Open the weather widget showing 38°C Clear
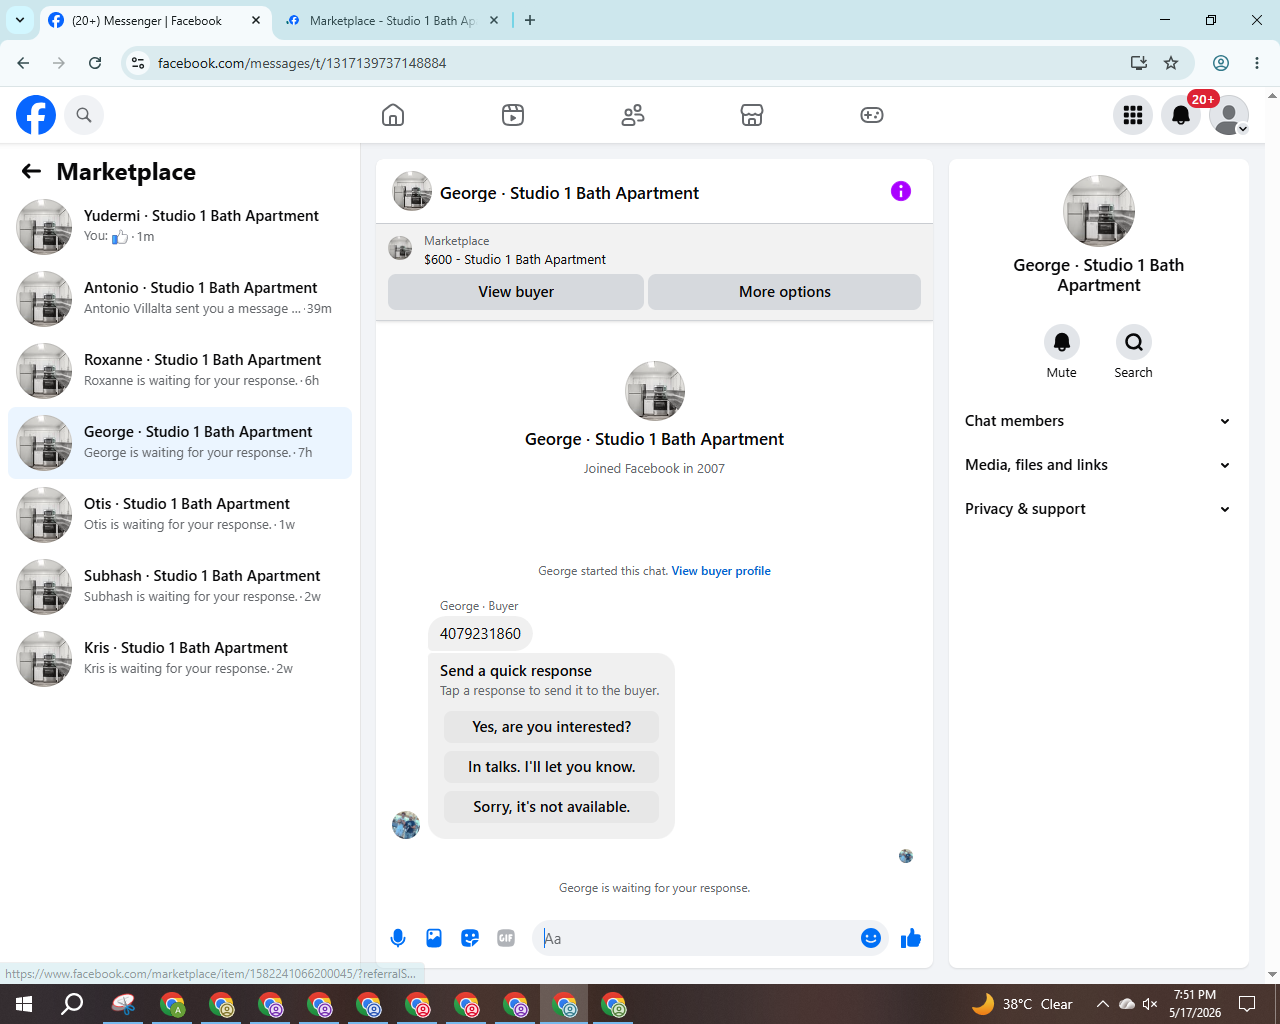This screenshot has height=1024, width=1280. [x=1022, y=1004]
